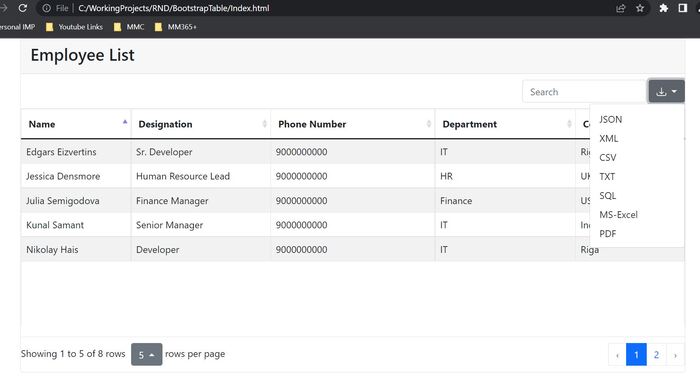The width and height of the screenshot is (700, 376).
Task: Reload the page with browser refresh icon
Action: coord(23,8)
